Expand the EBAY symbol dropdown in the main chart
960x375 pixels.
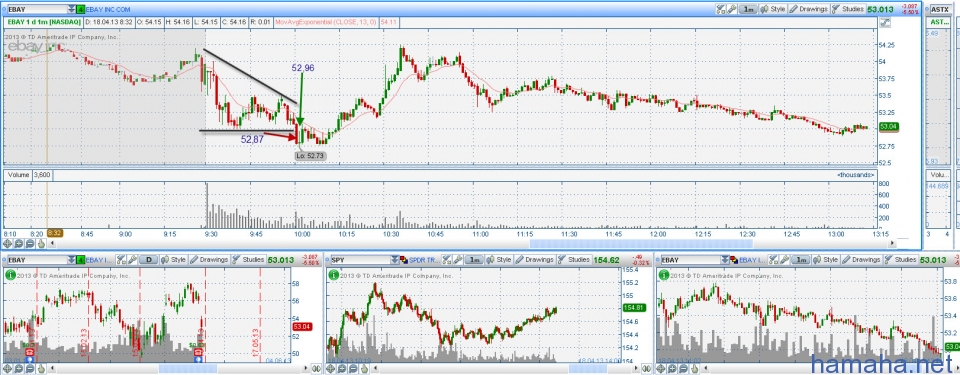coord(72,9)
